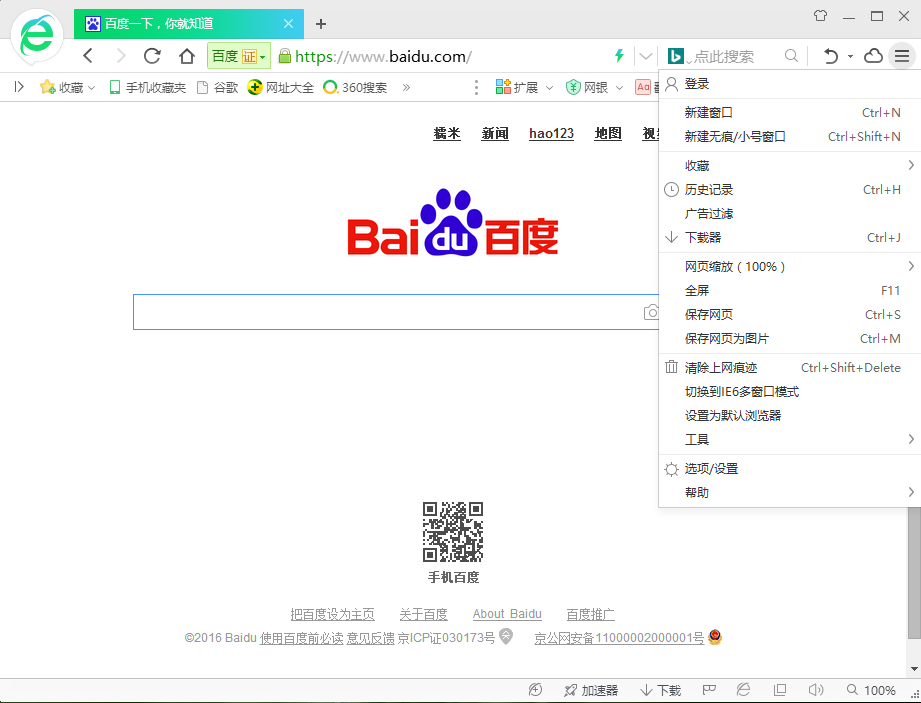This screenshot has height=703, width=921.
Task: Click the lightning speed mode icon
Action: coord(619,56)
